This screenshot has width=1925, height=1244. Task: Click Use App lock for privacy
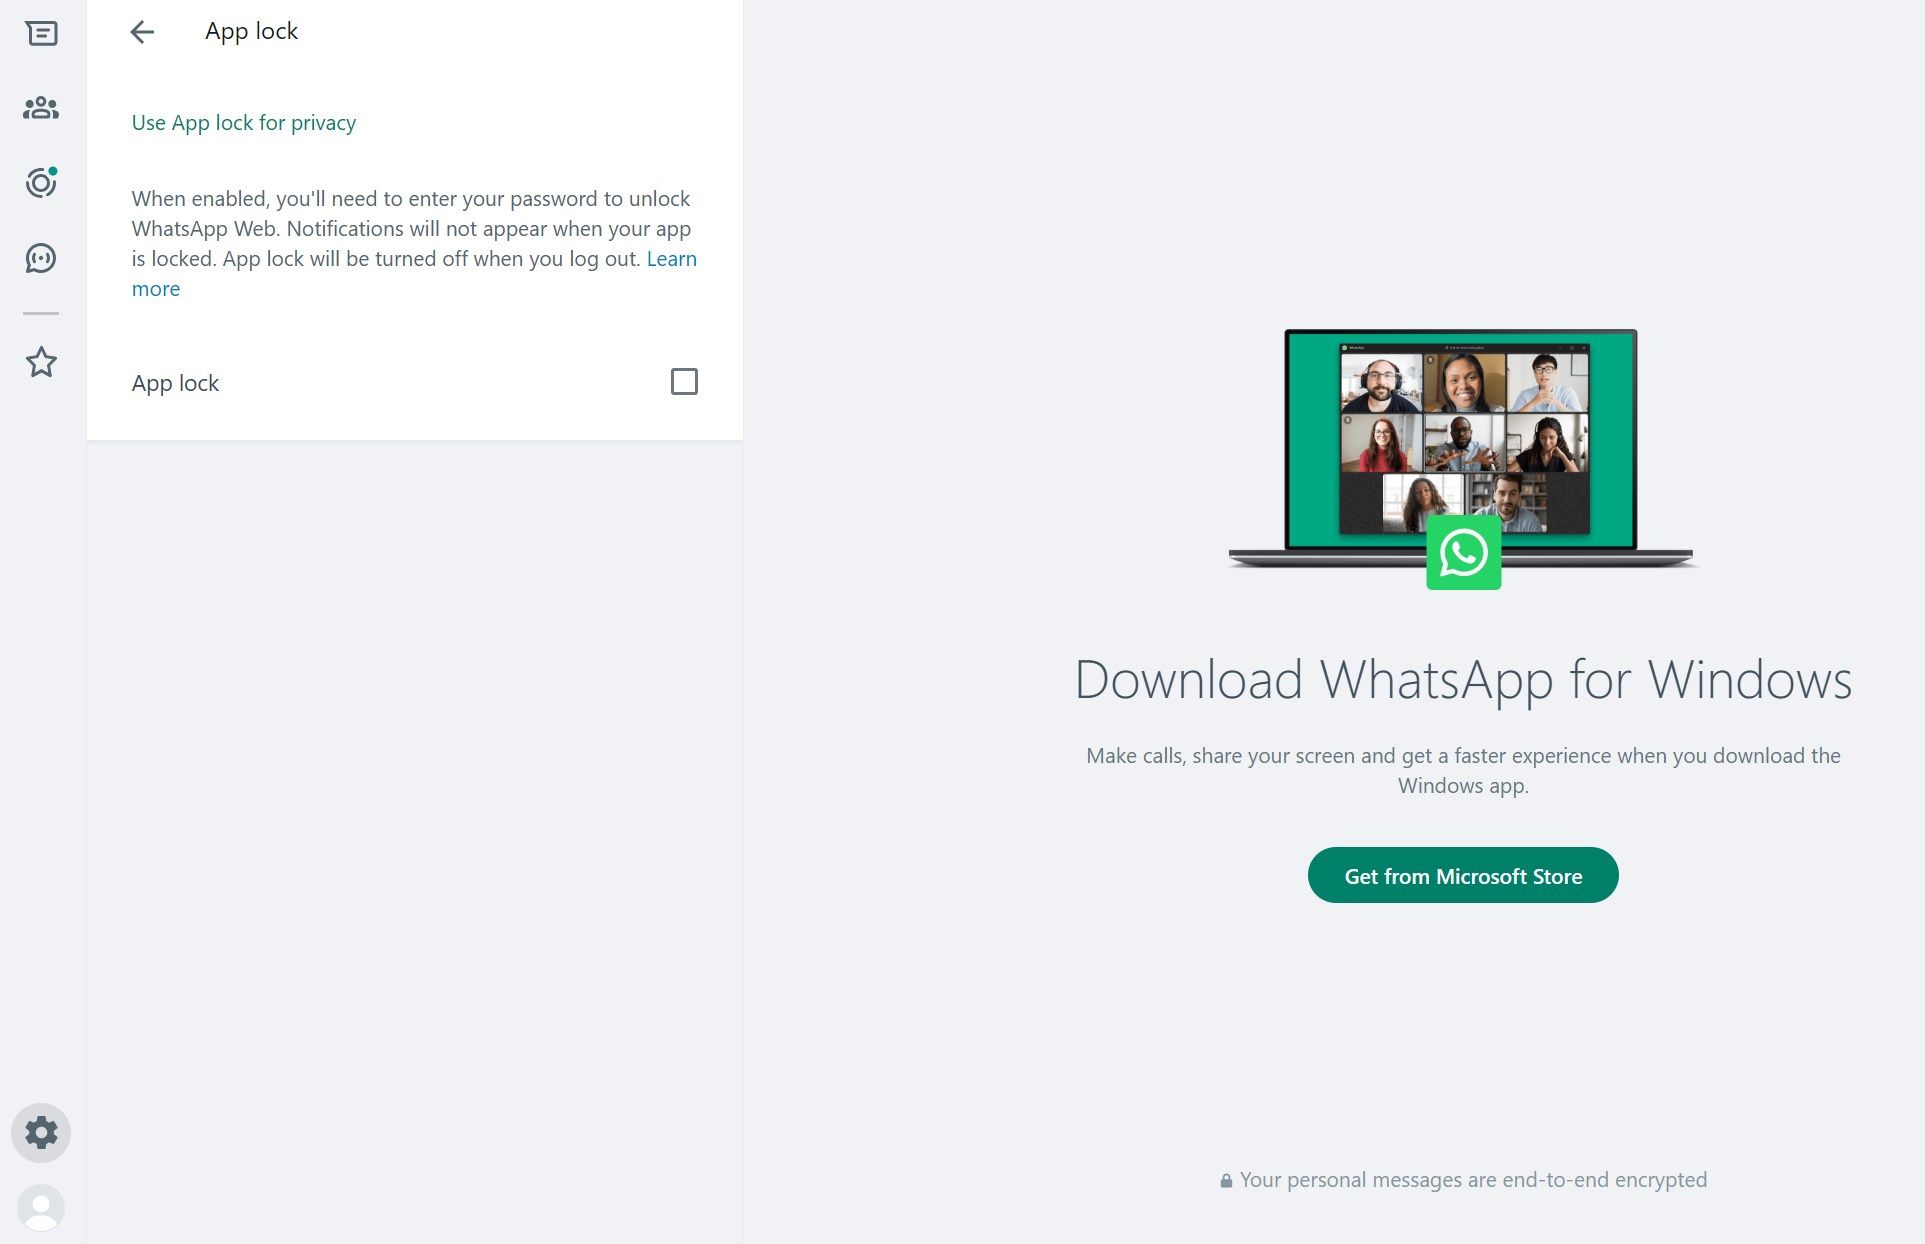click(x=244, y=122)
